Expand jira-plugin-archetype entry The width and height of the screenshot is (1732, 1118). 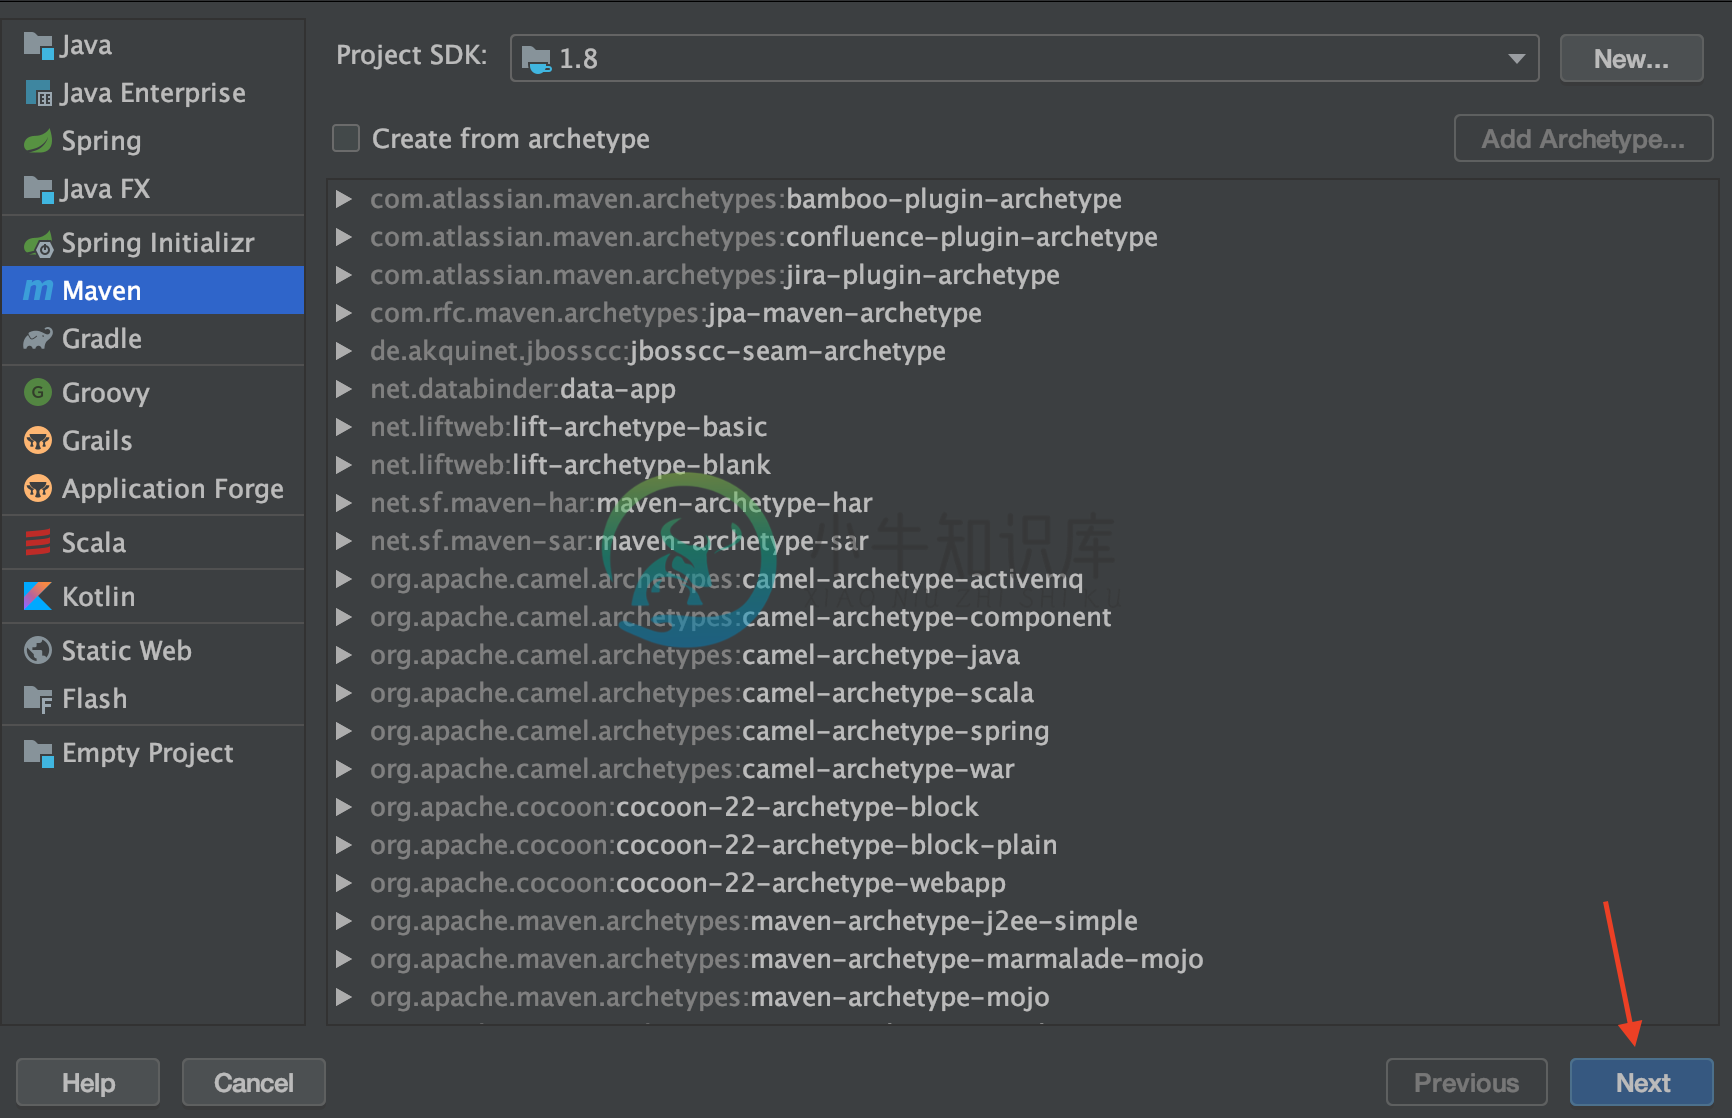click(344, 275)
